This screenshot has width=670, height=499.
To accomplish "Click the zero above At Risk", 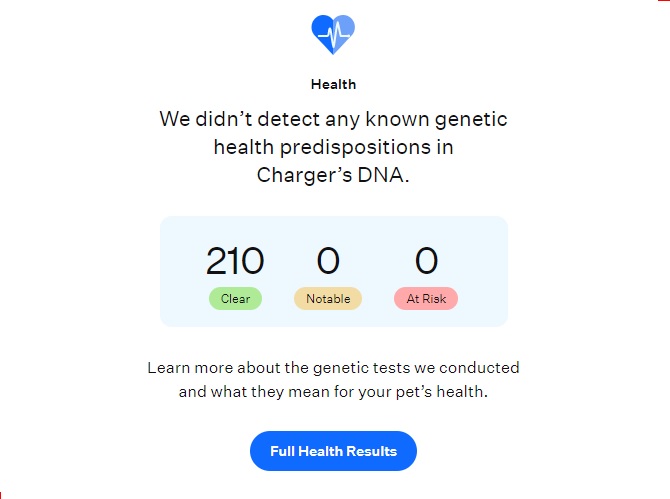I will (x=426, y=262).
